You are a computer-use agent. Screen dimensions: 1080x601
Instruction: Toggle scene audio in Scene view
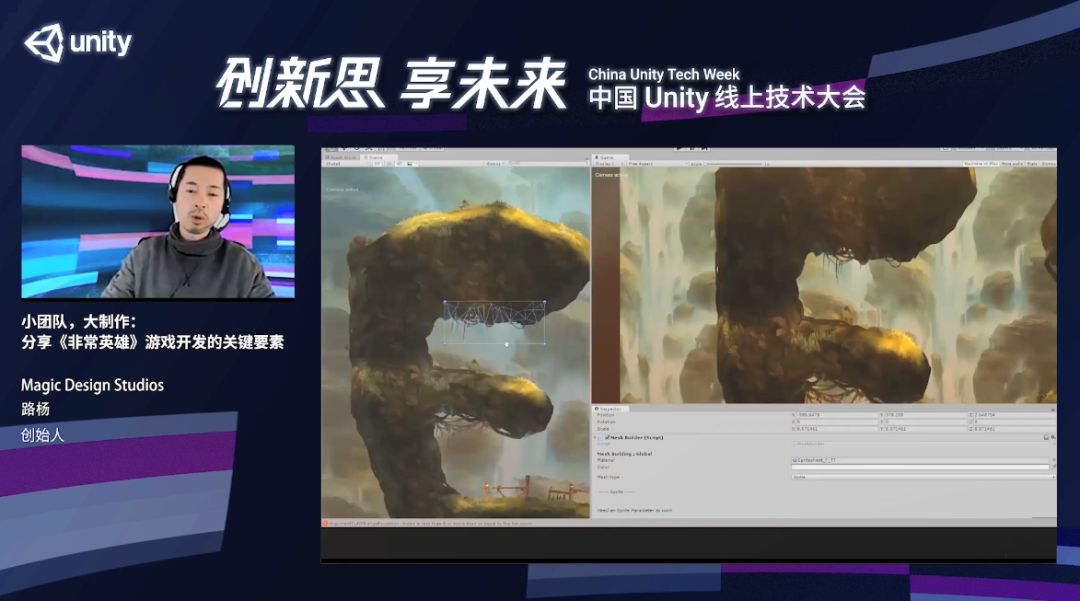pyautogui.click(x=399, y=164)
